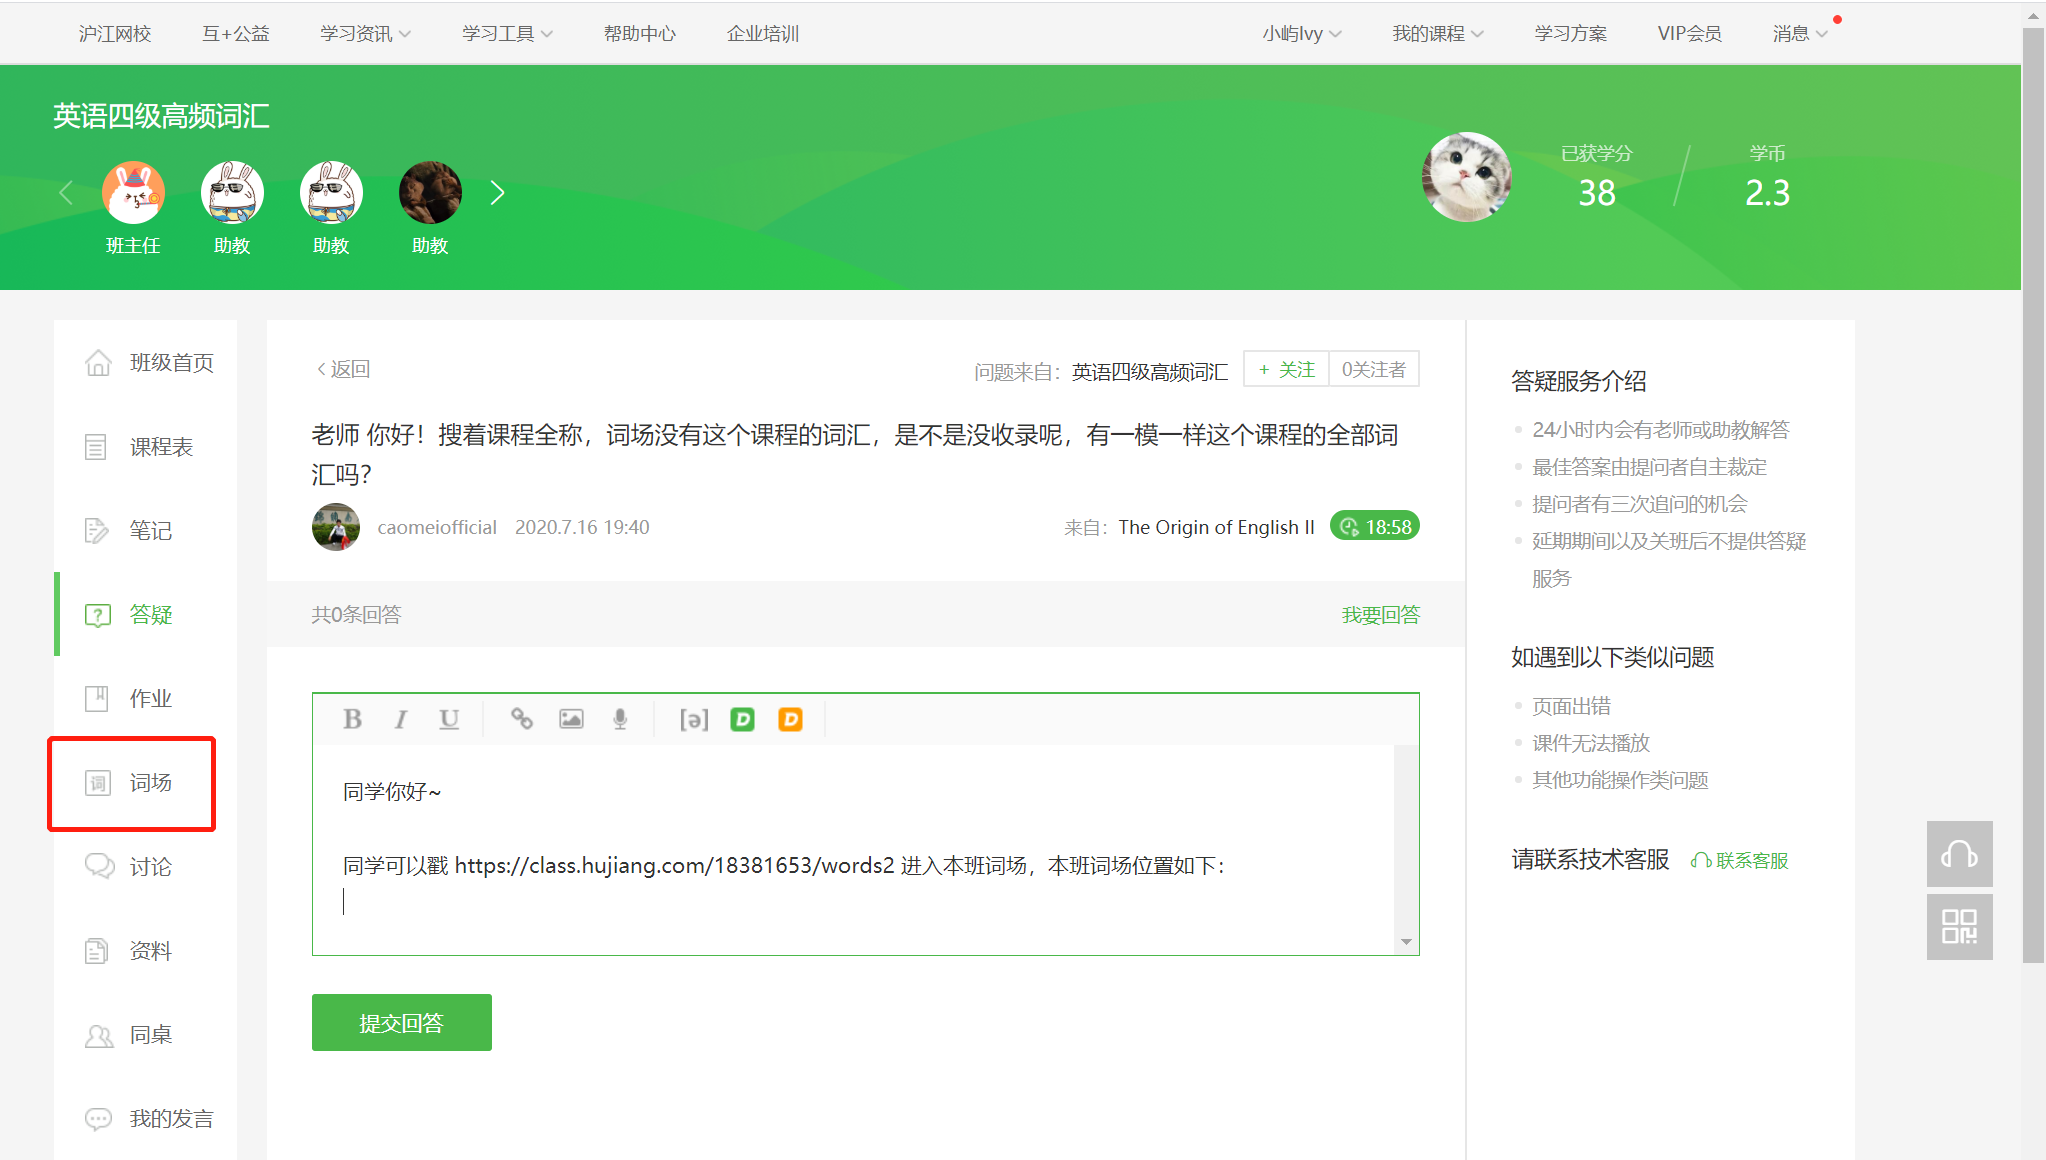
Task: Show next teachers with right chevron
Action: [x=497, y=192]
